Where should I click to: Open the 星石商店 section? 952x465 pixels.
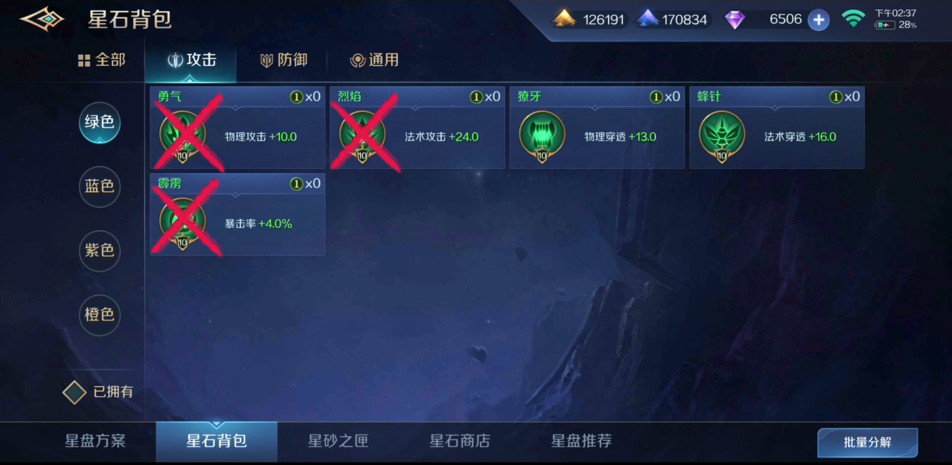click(x=460, y=441)
